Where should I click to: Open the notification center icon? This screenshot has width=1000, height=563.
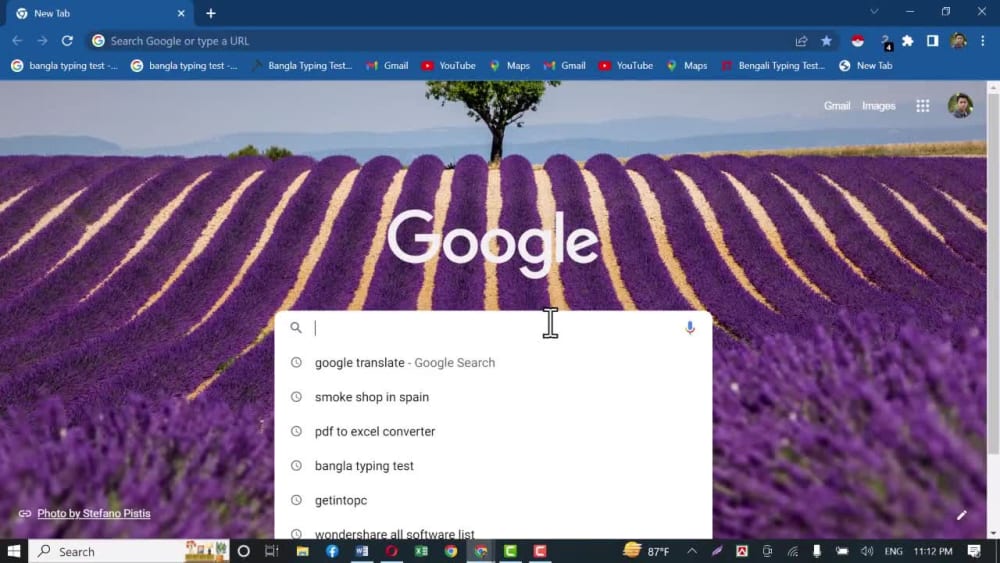click(974, 551)
